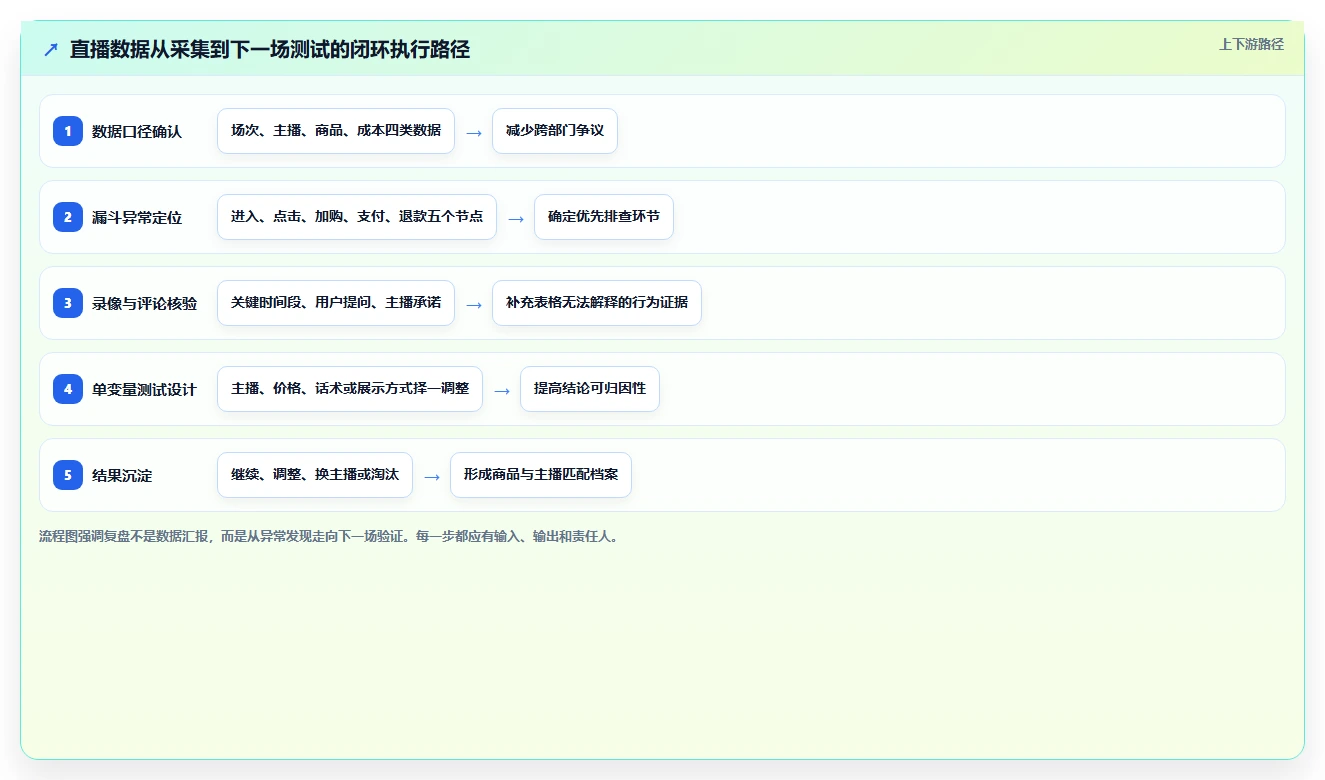Viewport: 1325px width, 780px height.
Task: Click the 结果沉淀 step label
Action: pyautogui.click(x=122, y=475)
